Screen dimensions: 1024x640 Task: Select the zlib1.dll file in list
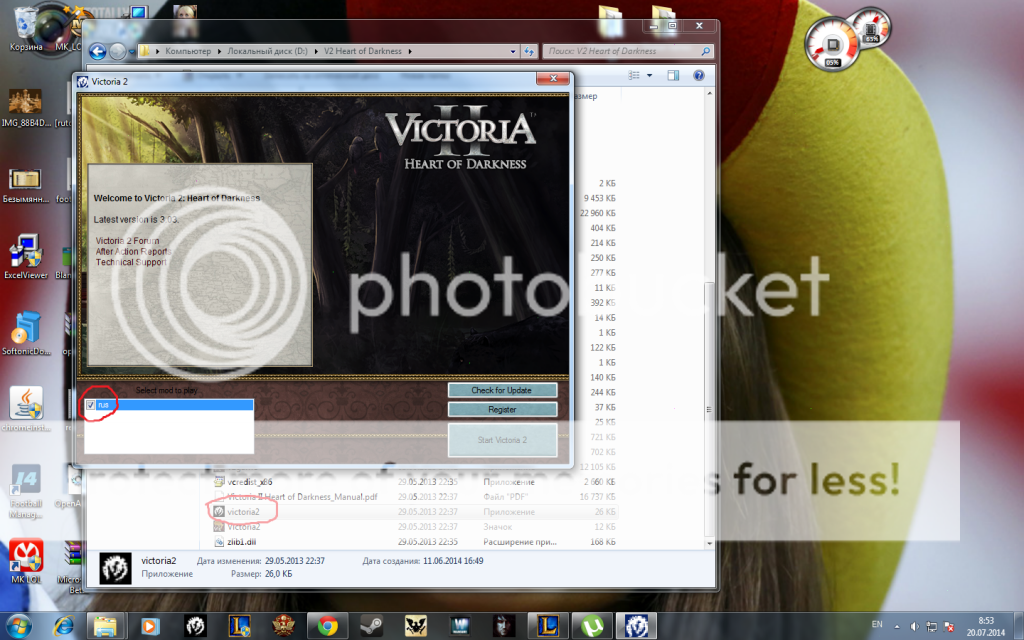point(243,541)
